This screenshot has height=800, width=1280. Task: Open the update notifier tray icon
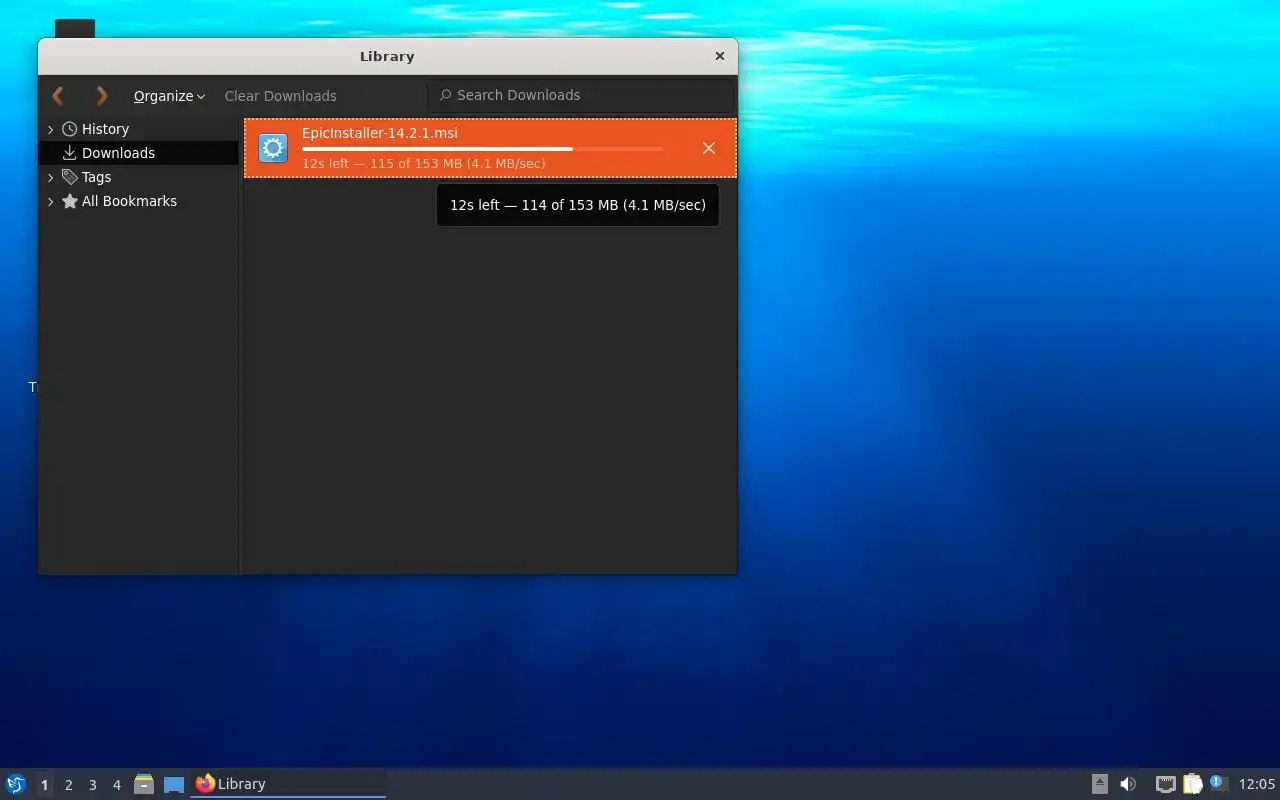click(1218, 783)
